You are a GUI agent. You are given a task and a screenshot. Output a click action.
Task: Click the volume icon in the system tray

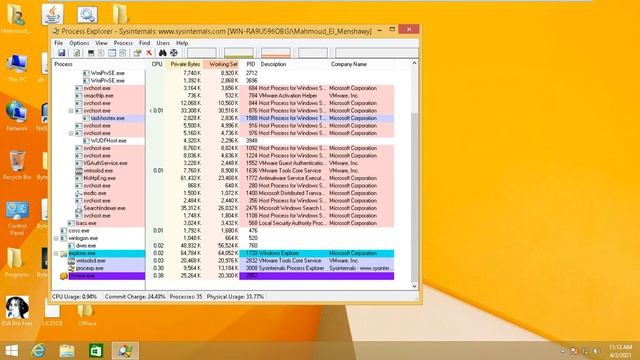pos(597,351)
